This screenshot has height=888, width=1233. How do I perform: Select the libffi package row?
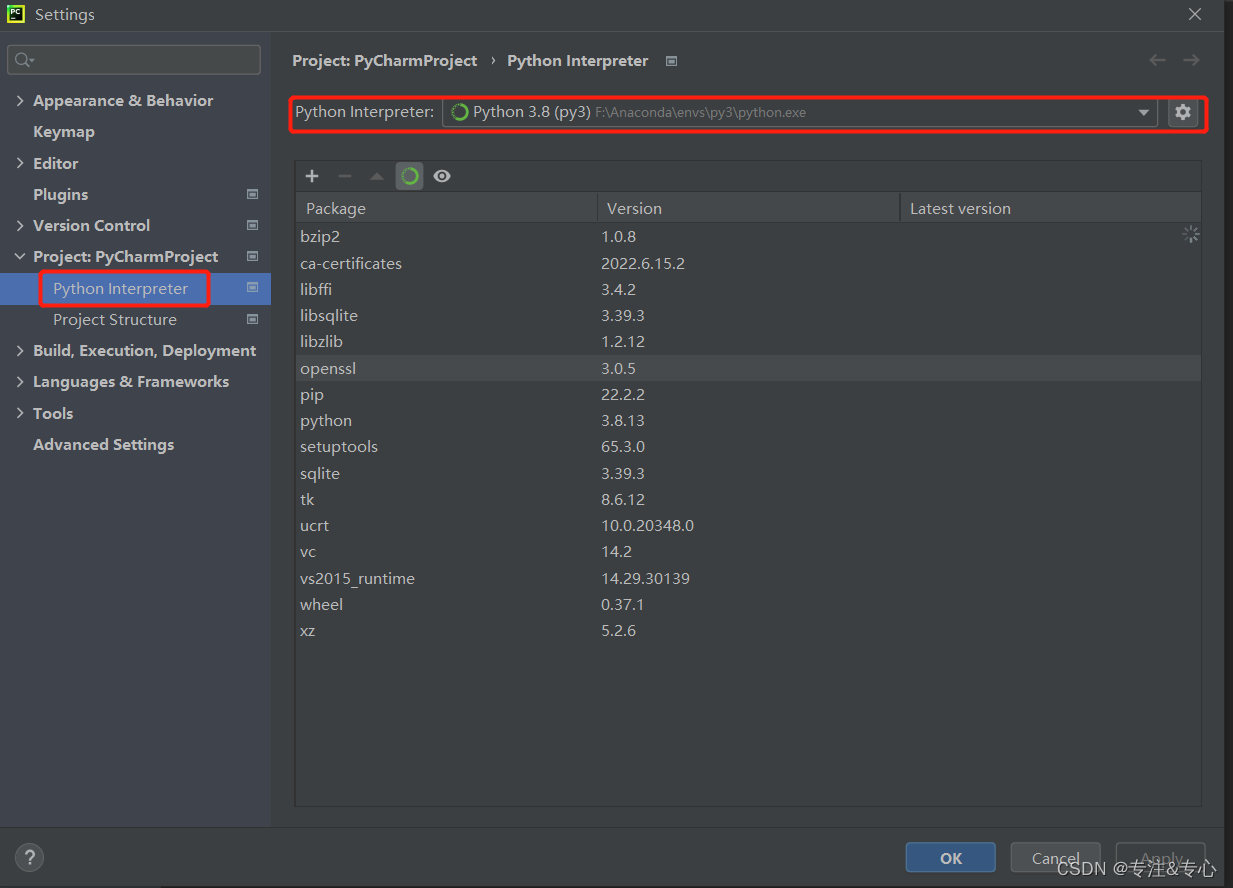click(x=748, y=289)
